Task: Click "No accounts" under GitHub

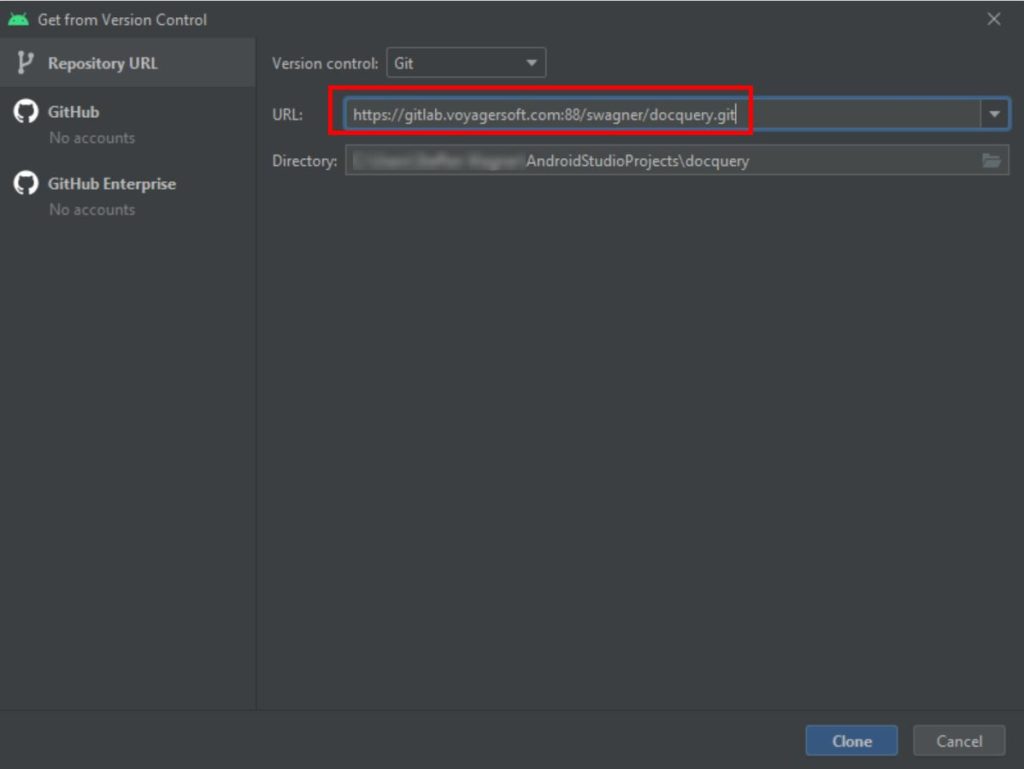Action: 92,138
